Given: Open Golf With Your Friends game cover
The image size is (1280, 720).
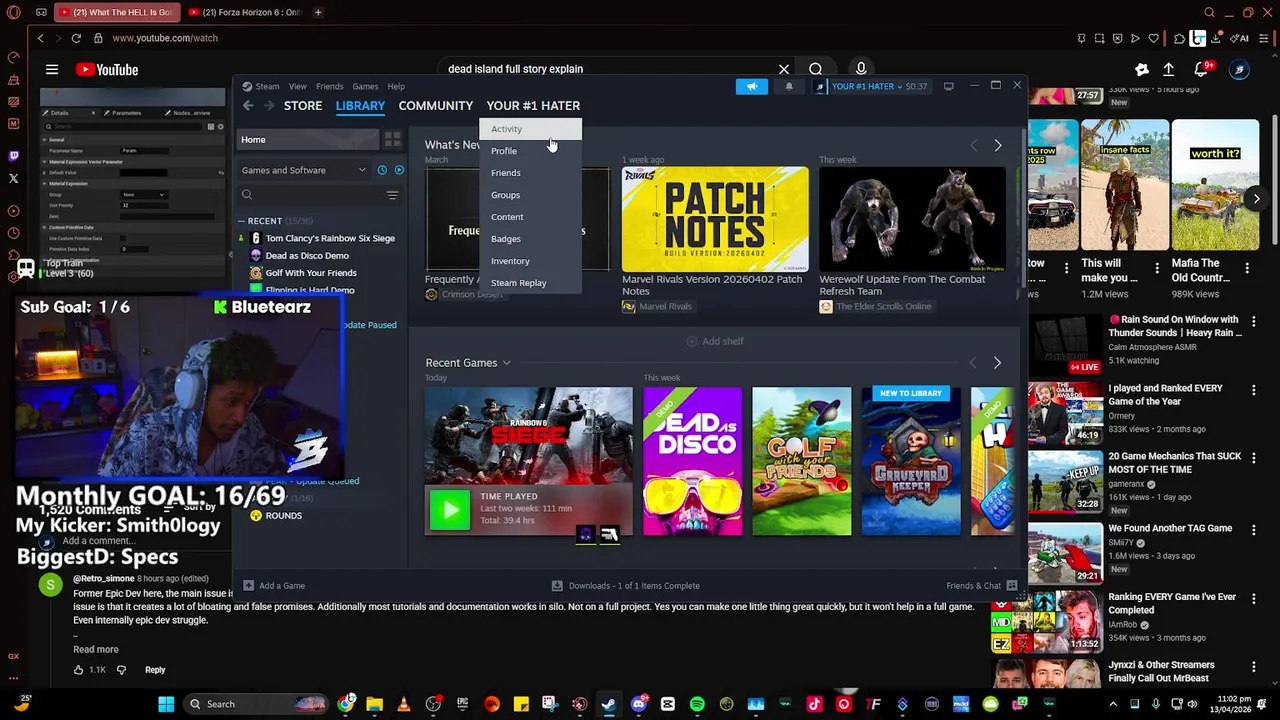Looking at the screenshot, I should click(801, 461).
